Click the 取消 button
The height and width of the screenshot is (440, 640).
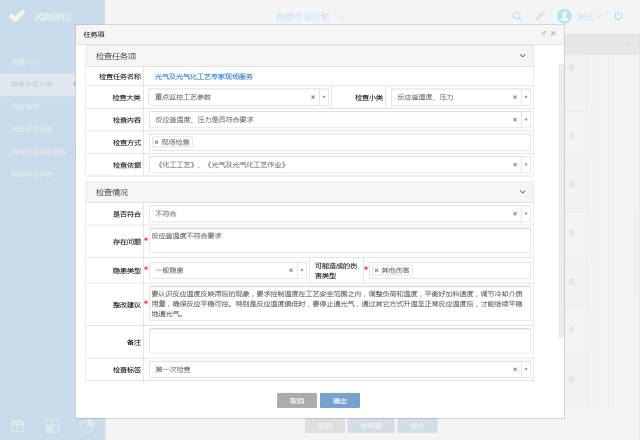[296, 400]
